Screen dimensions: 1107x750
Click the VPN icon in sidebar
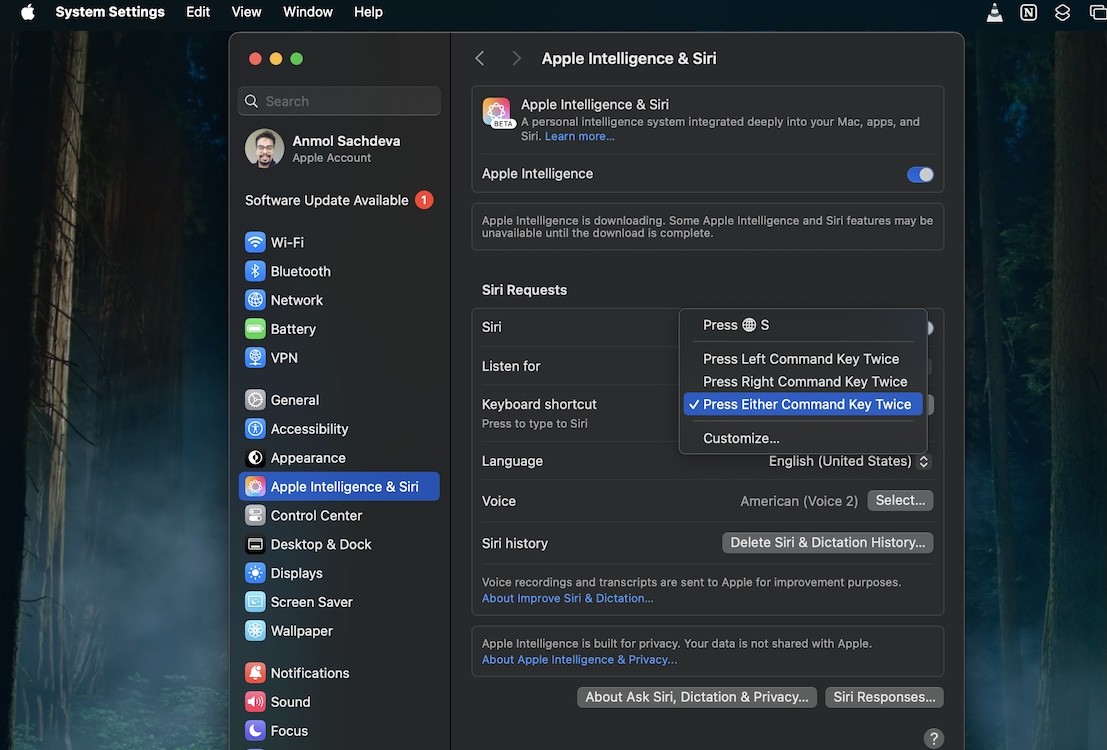pos(255,358)
